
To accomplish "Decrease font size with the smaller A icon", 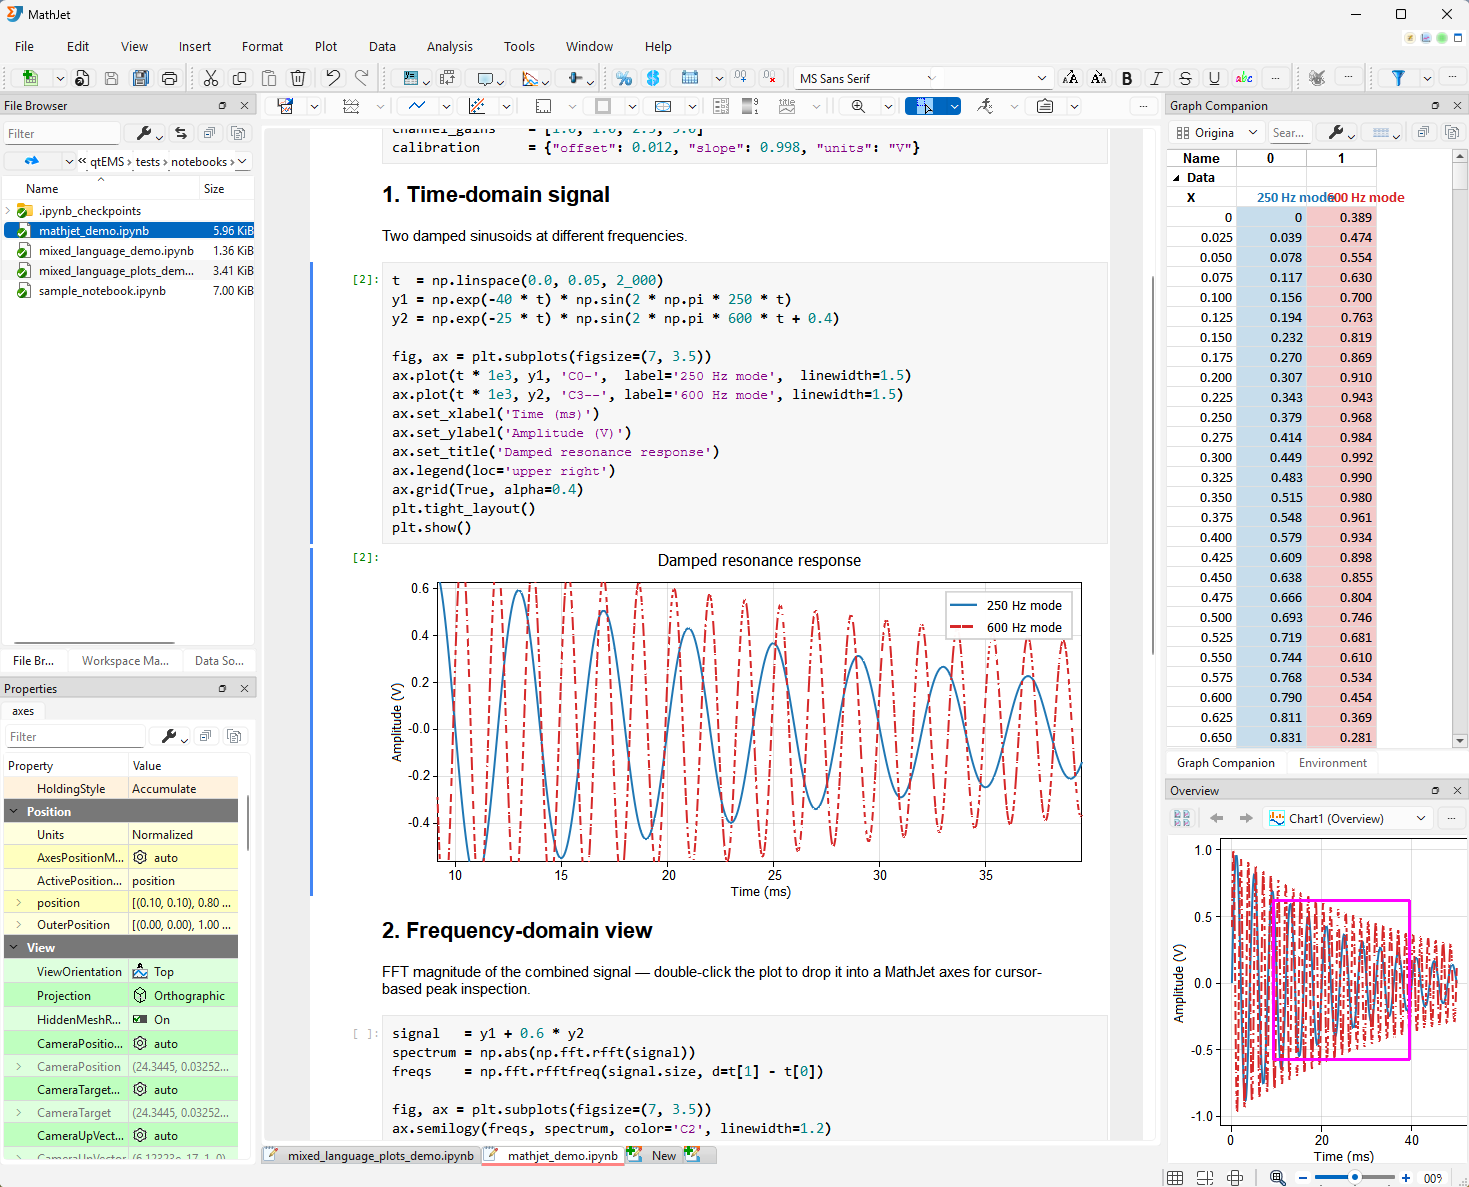I will click(1098, 78).
